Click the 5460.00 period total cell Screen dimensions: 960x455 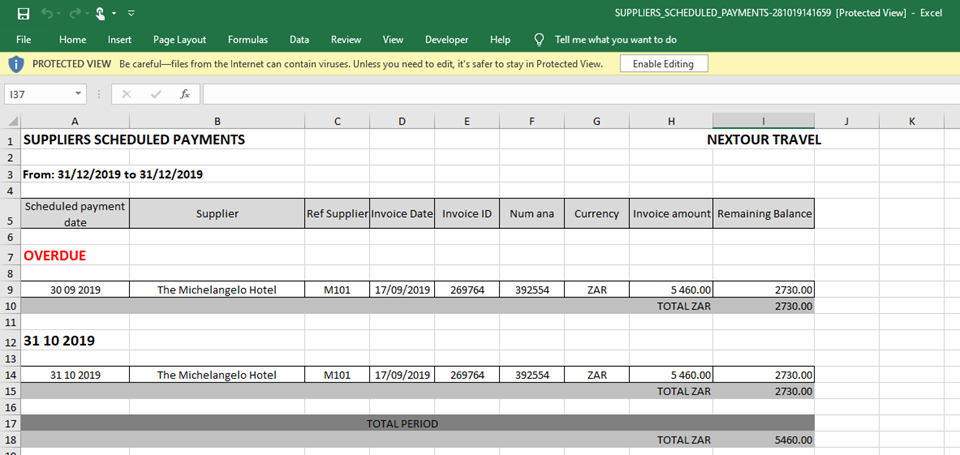[x=763, y=440]
